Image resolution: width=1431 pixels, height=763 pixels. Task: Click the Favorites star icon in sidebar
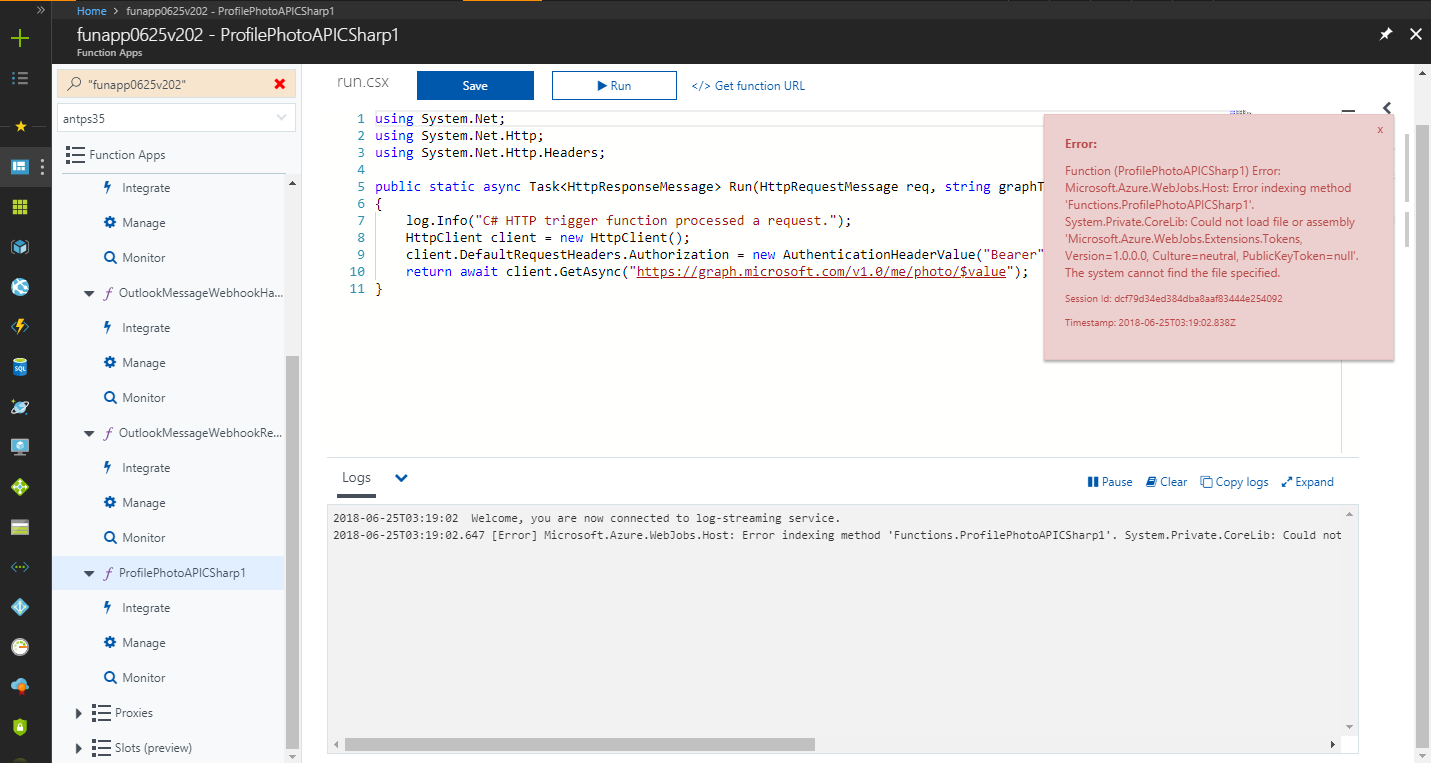coord(20,125)
